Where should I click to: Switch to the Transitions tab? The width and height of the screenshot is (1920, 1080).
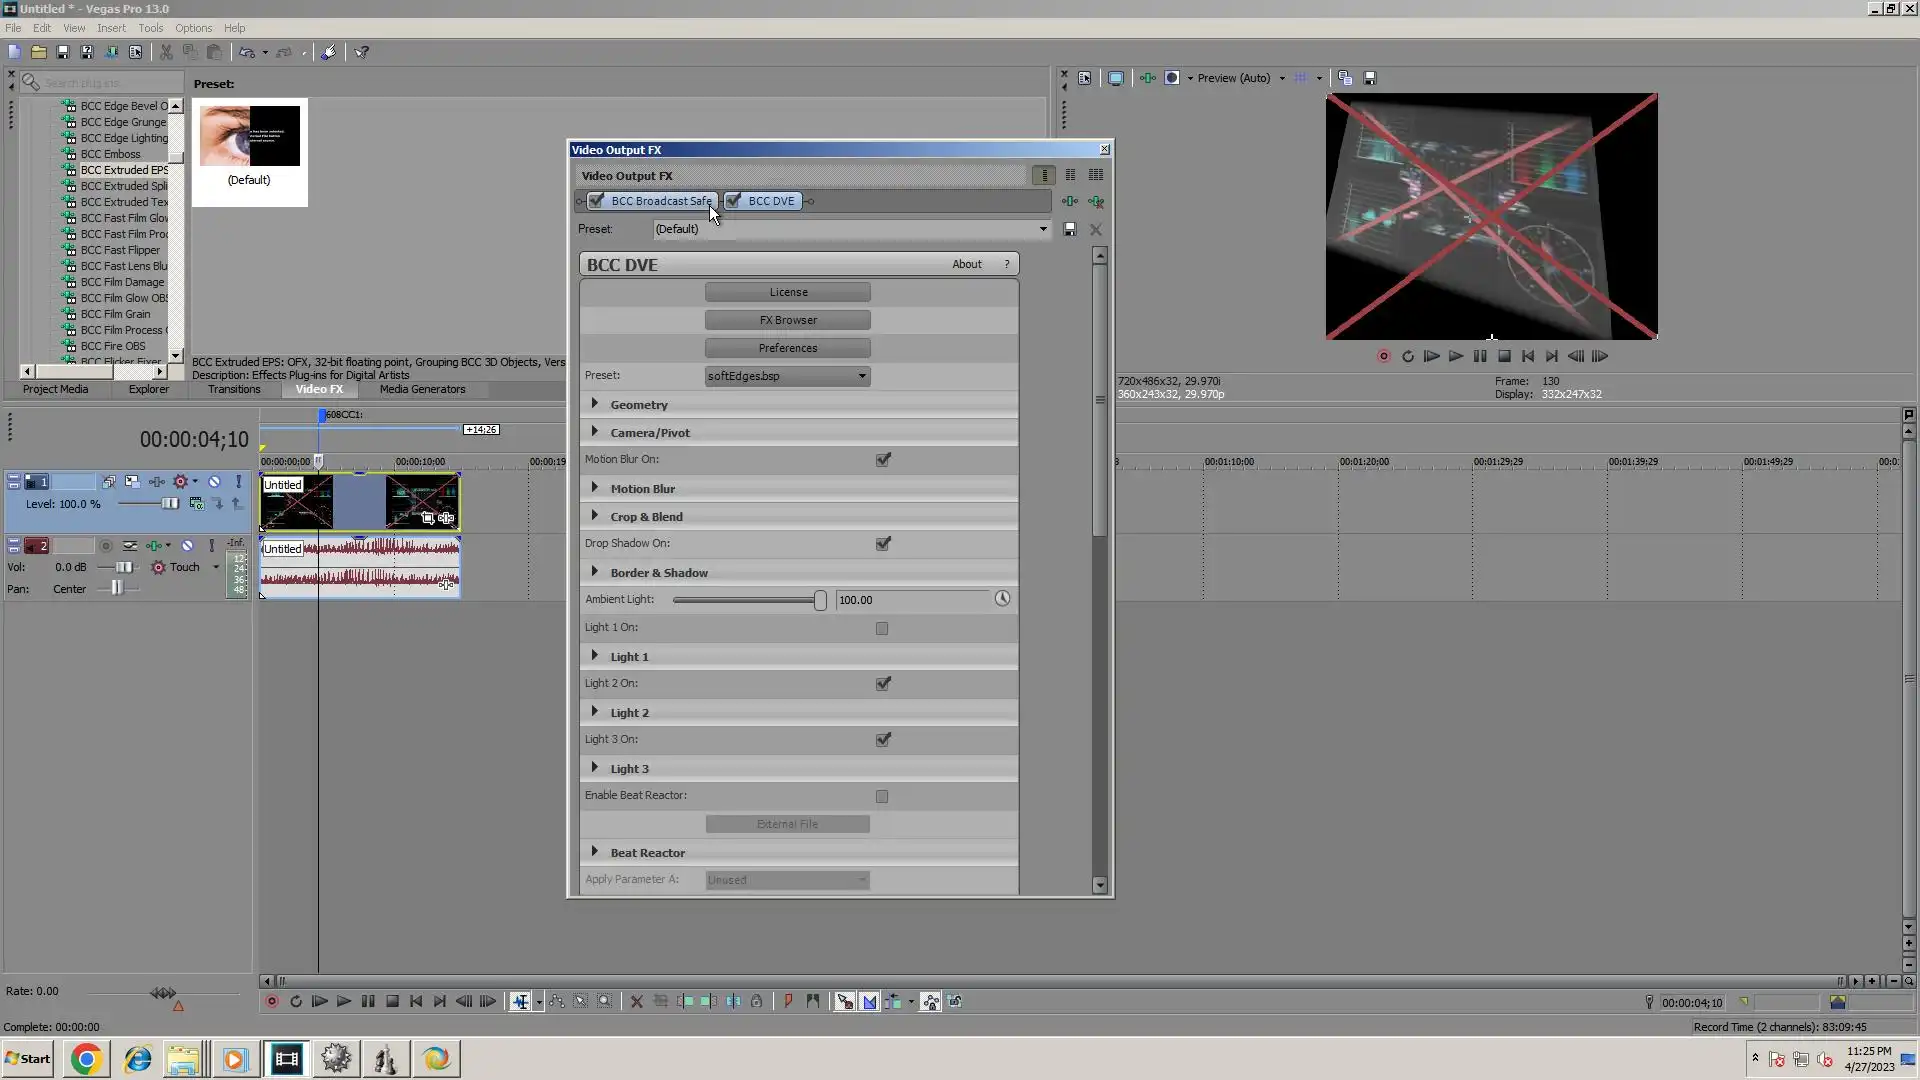coord(234,390)
